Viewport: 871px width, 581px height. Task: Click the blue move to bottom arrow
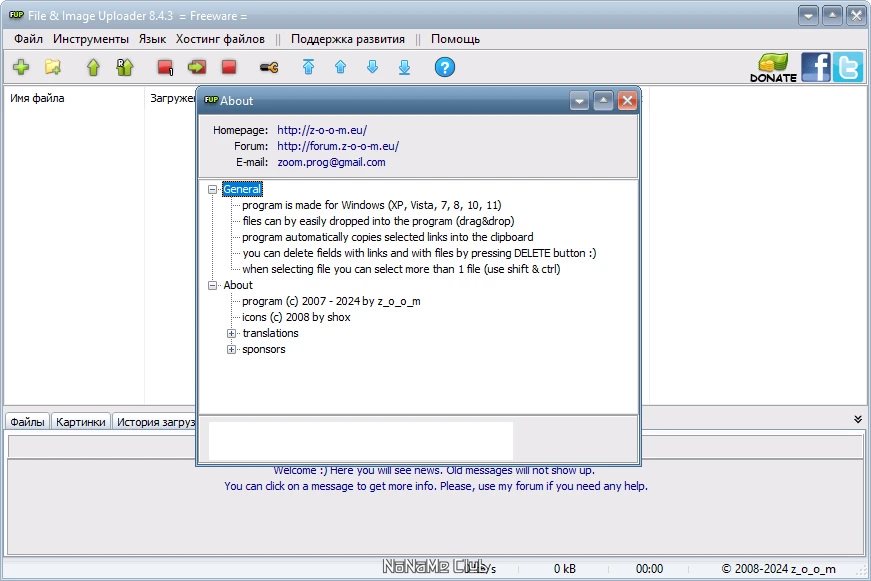pyautogui.click(x=404, y=67)
